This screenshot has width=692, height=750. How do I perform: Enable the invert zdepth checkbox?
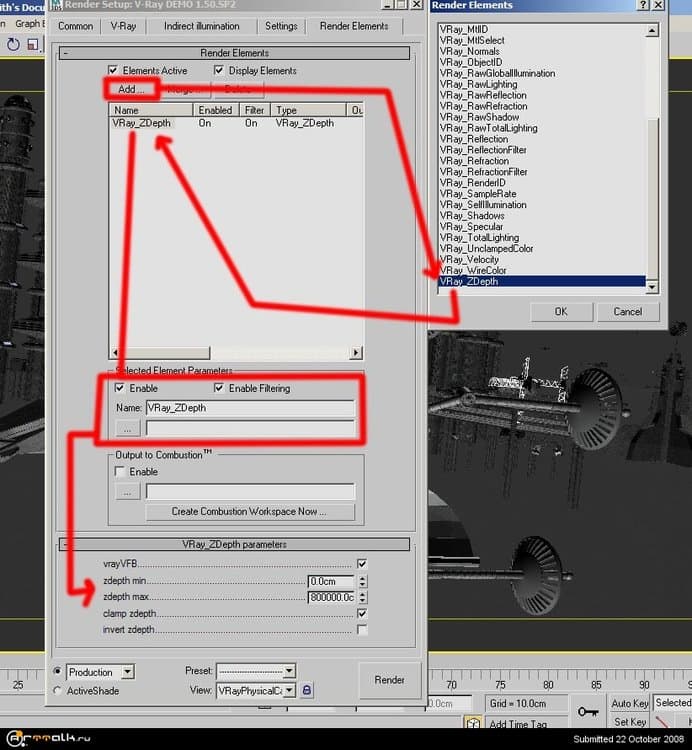click(x=362, y=630)
